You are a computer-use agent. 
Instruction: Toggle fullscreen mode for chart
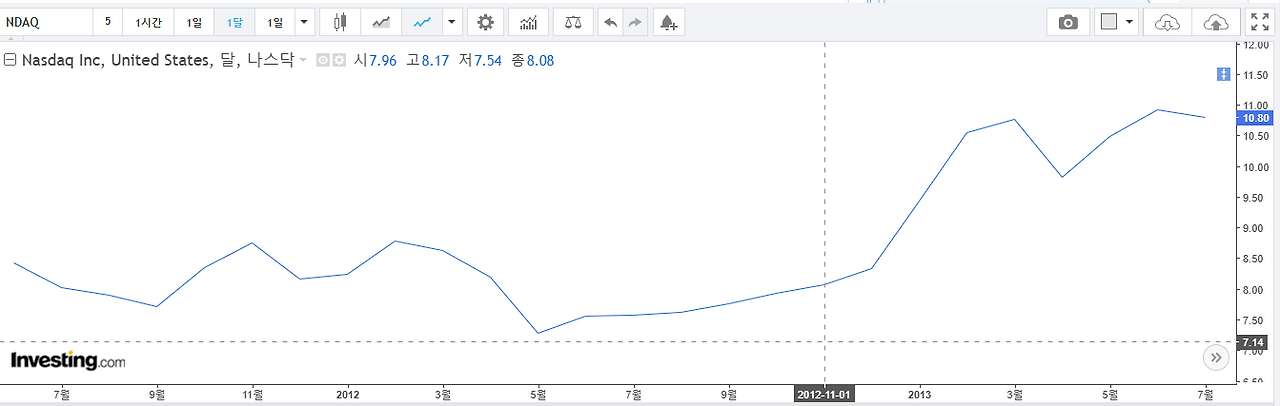pyautogui.click(x=1259, y=22)
